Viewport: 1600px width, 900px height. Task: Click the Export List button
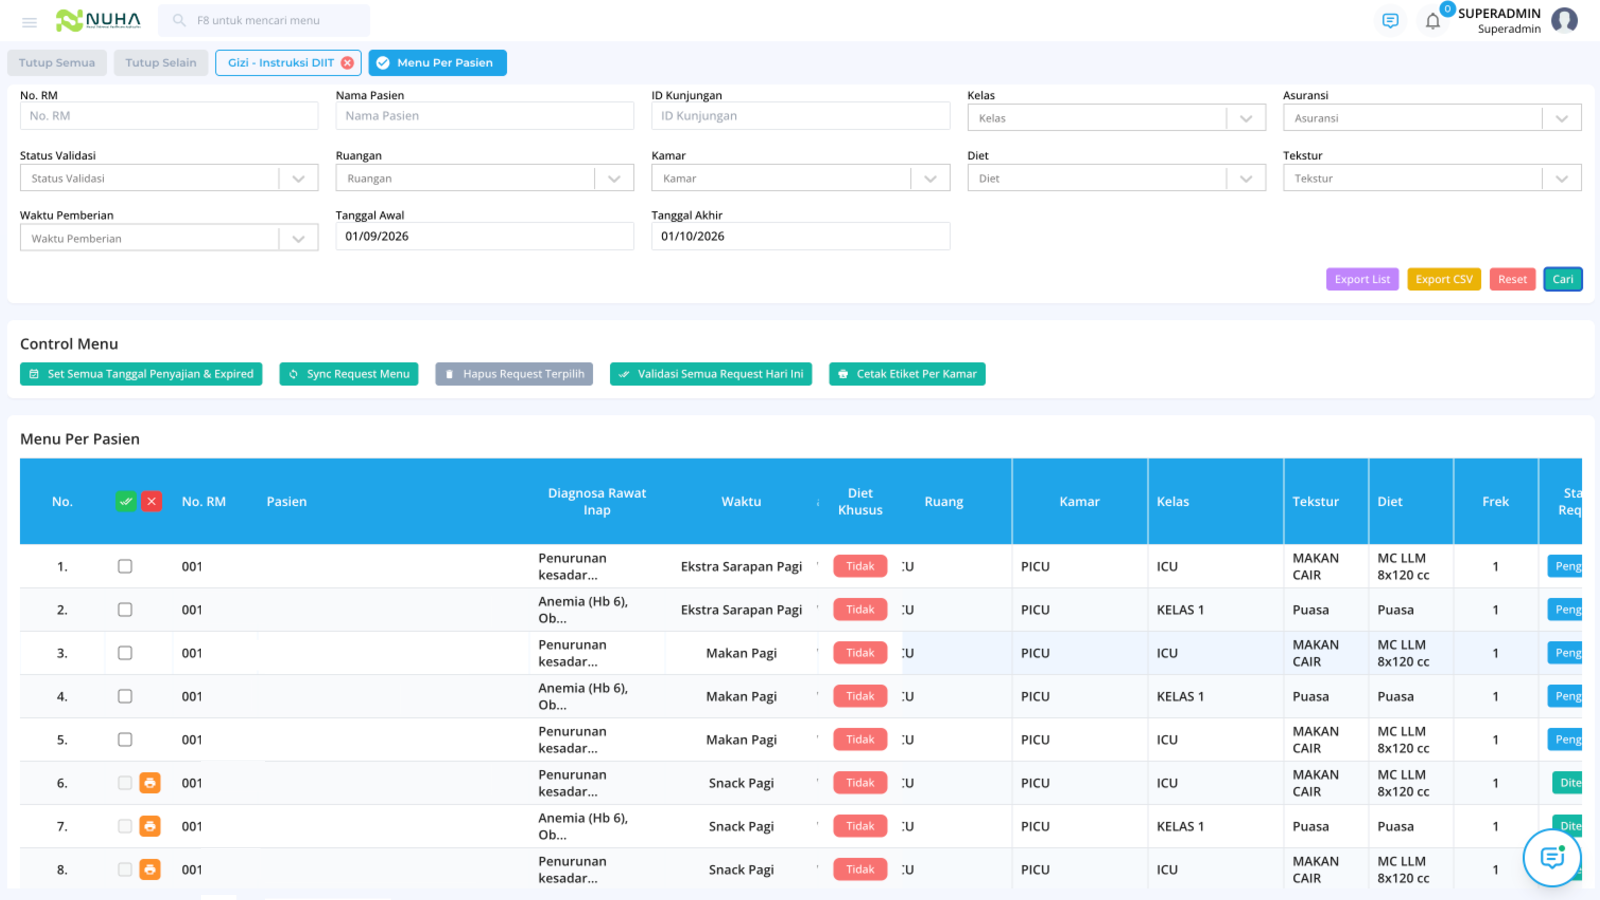point(1362,279)
